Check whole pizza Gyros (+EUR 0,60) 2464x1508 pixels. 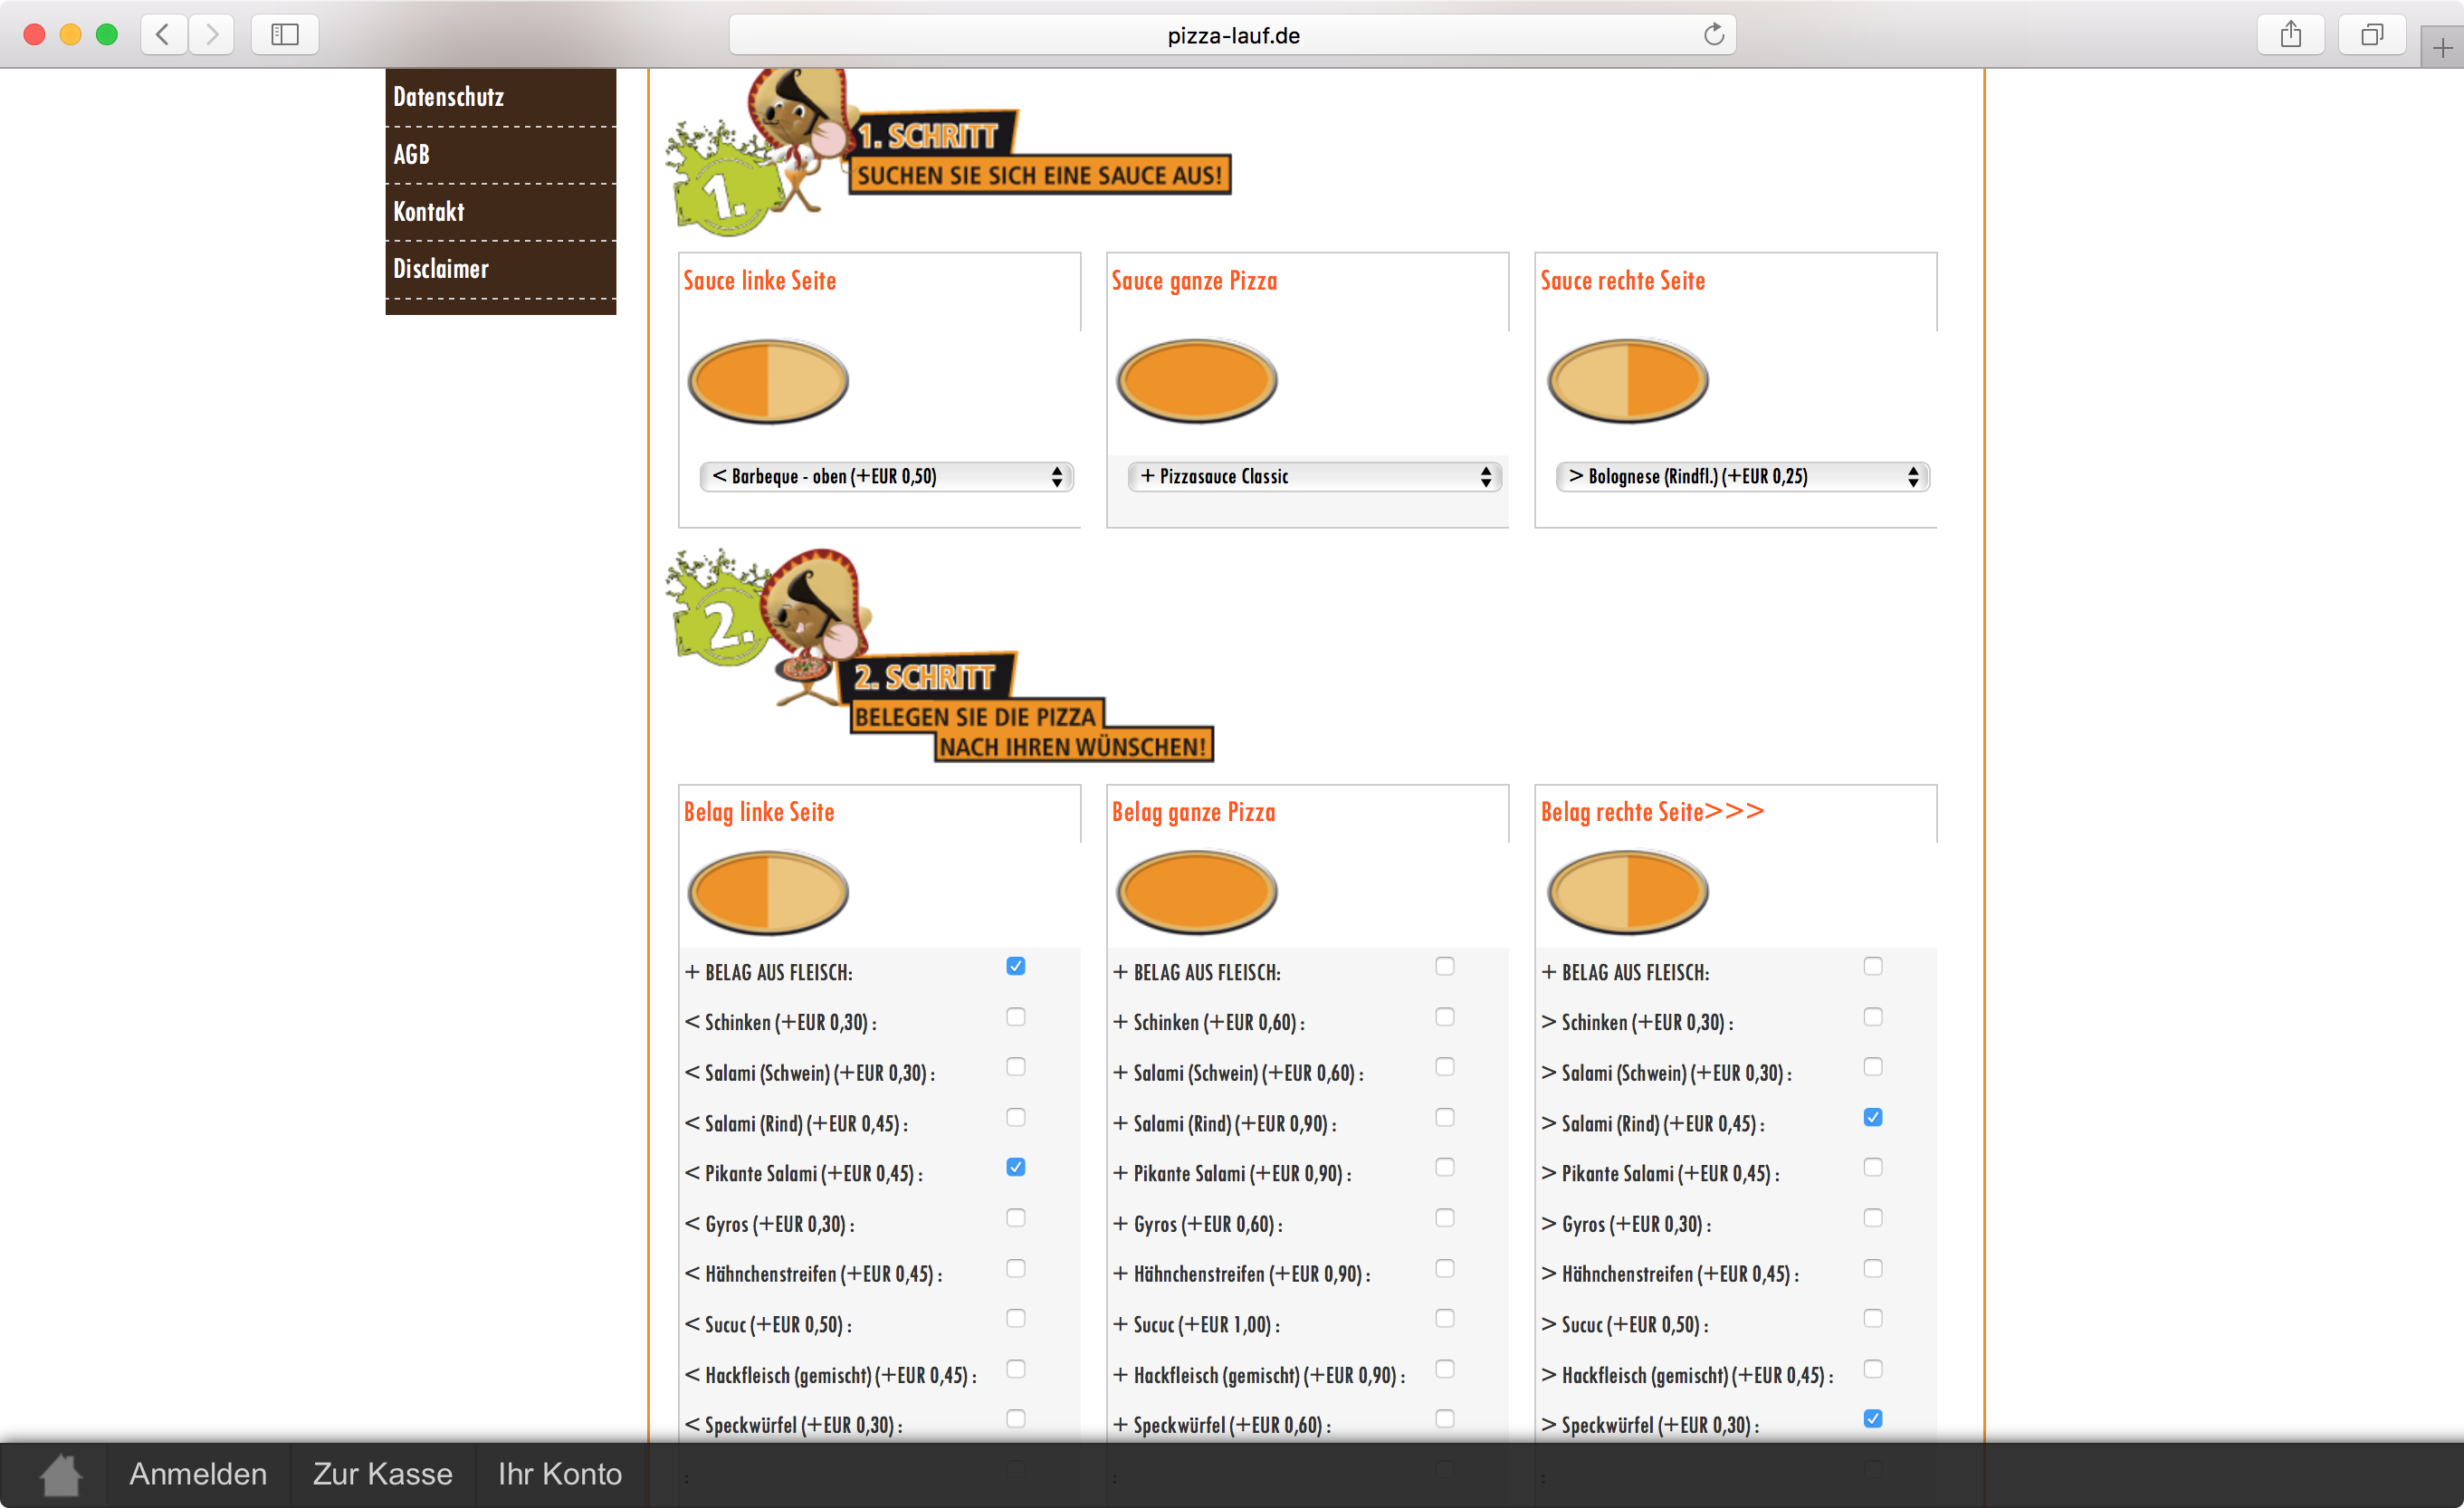1445,1218
